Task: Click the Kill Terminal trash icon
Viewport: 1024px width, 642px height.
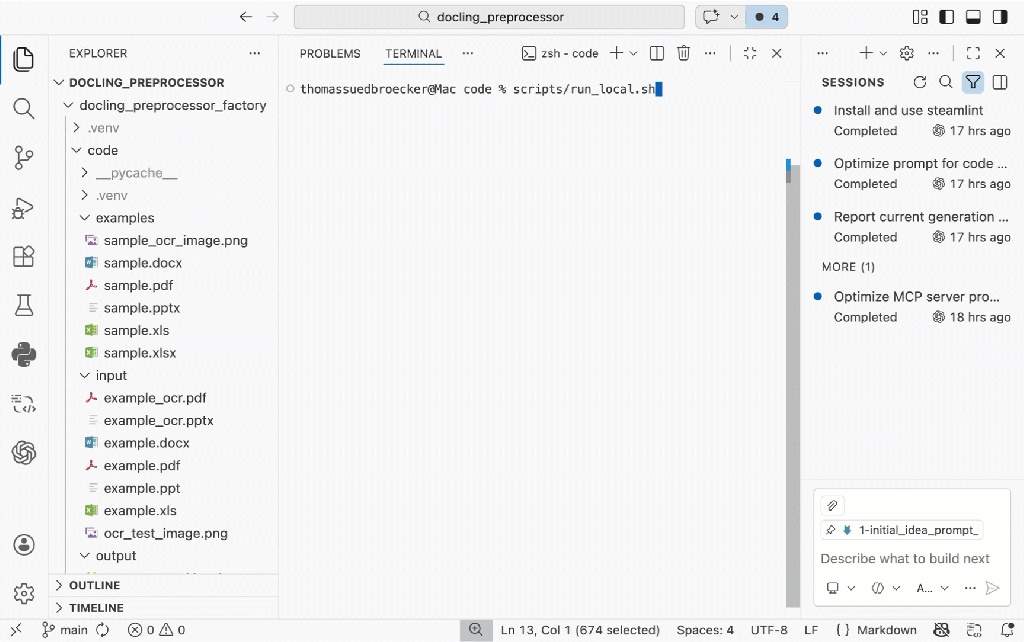Action: click(x=684, y=54)
